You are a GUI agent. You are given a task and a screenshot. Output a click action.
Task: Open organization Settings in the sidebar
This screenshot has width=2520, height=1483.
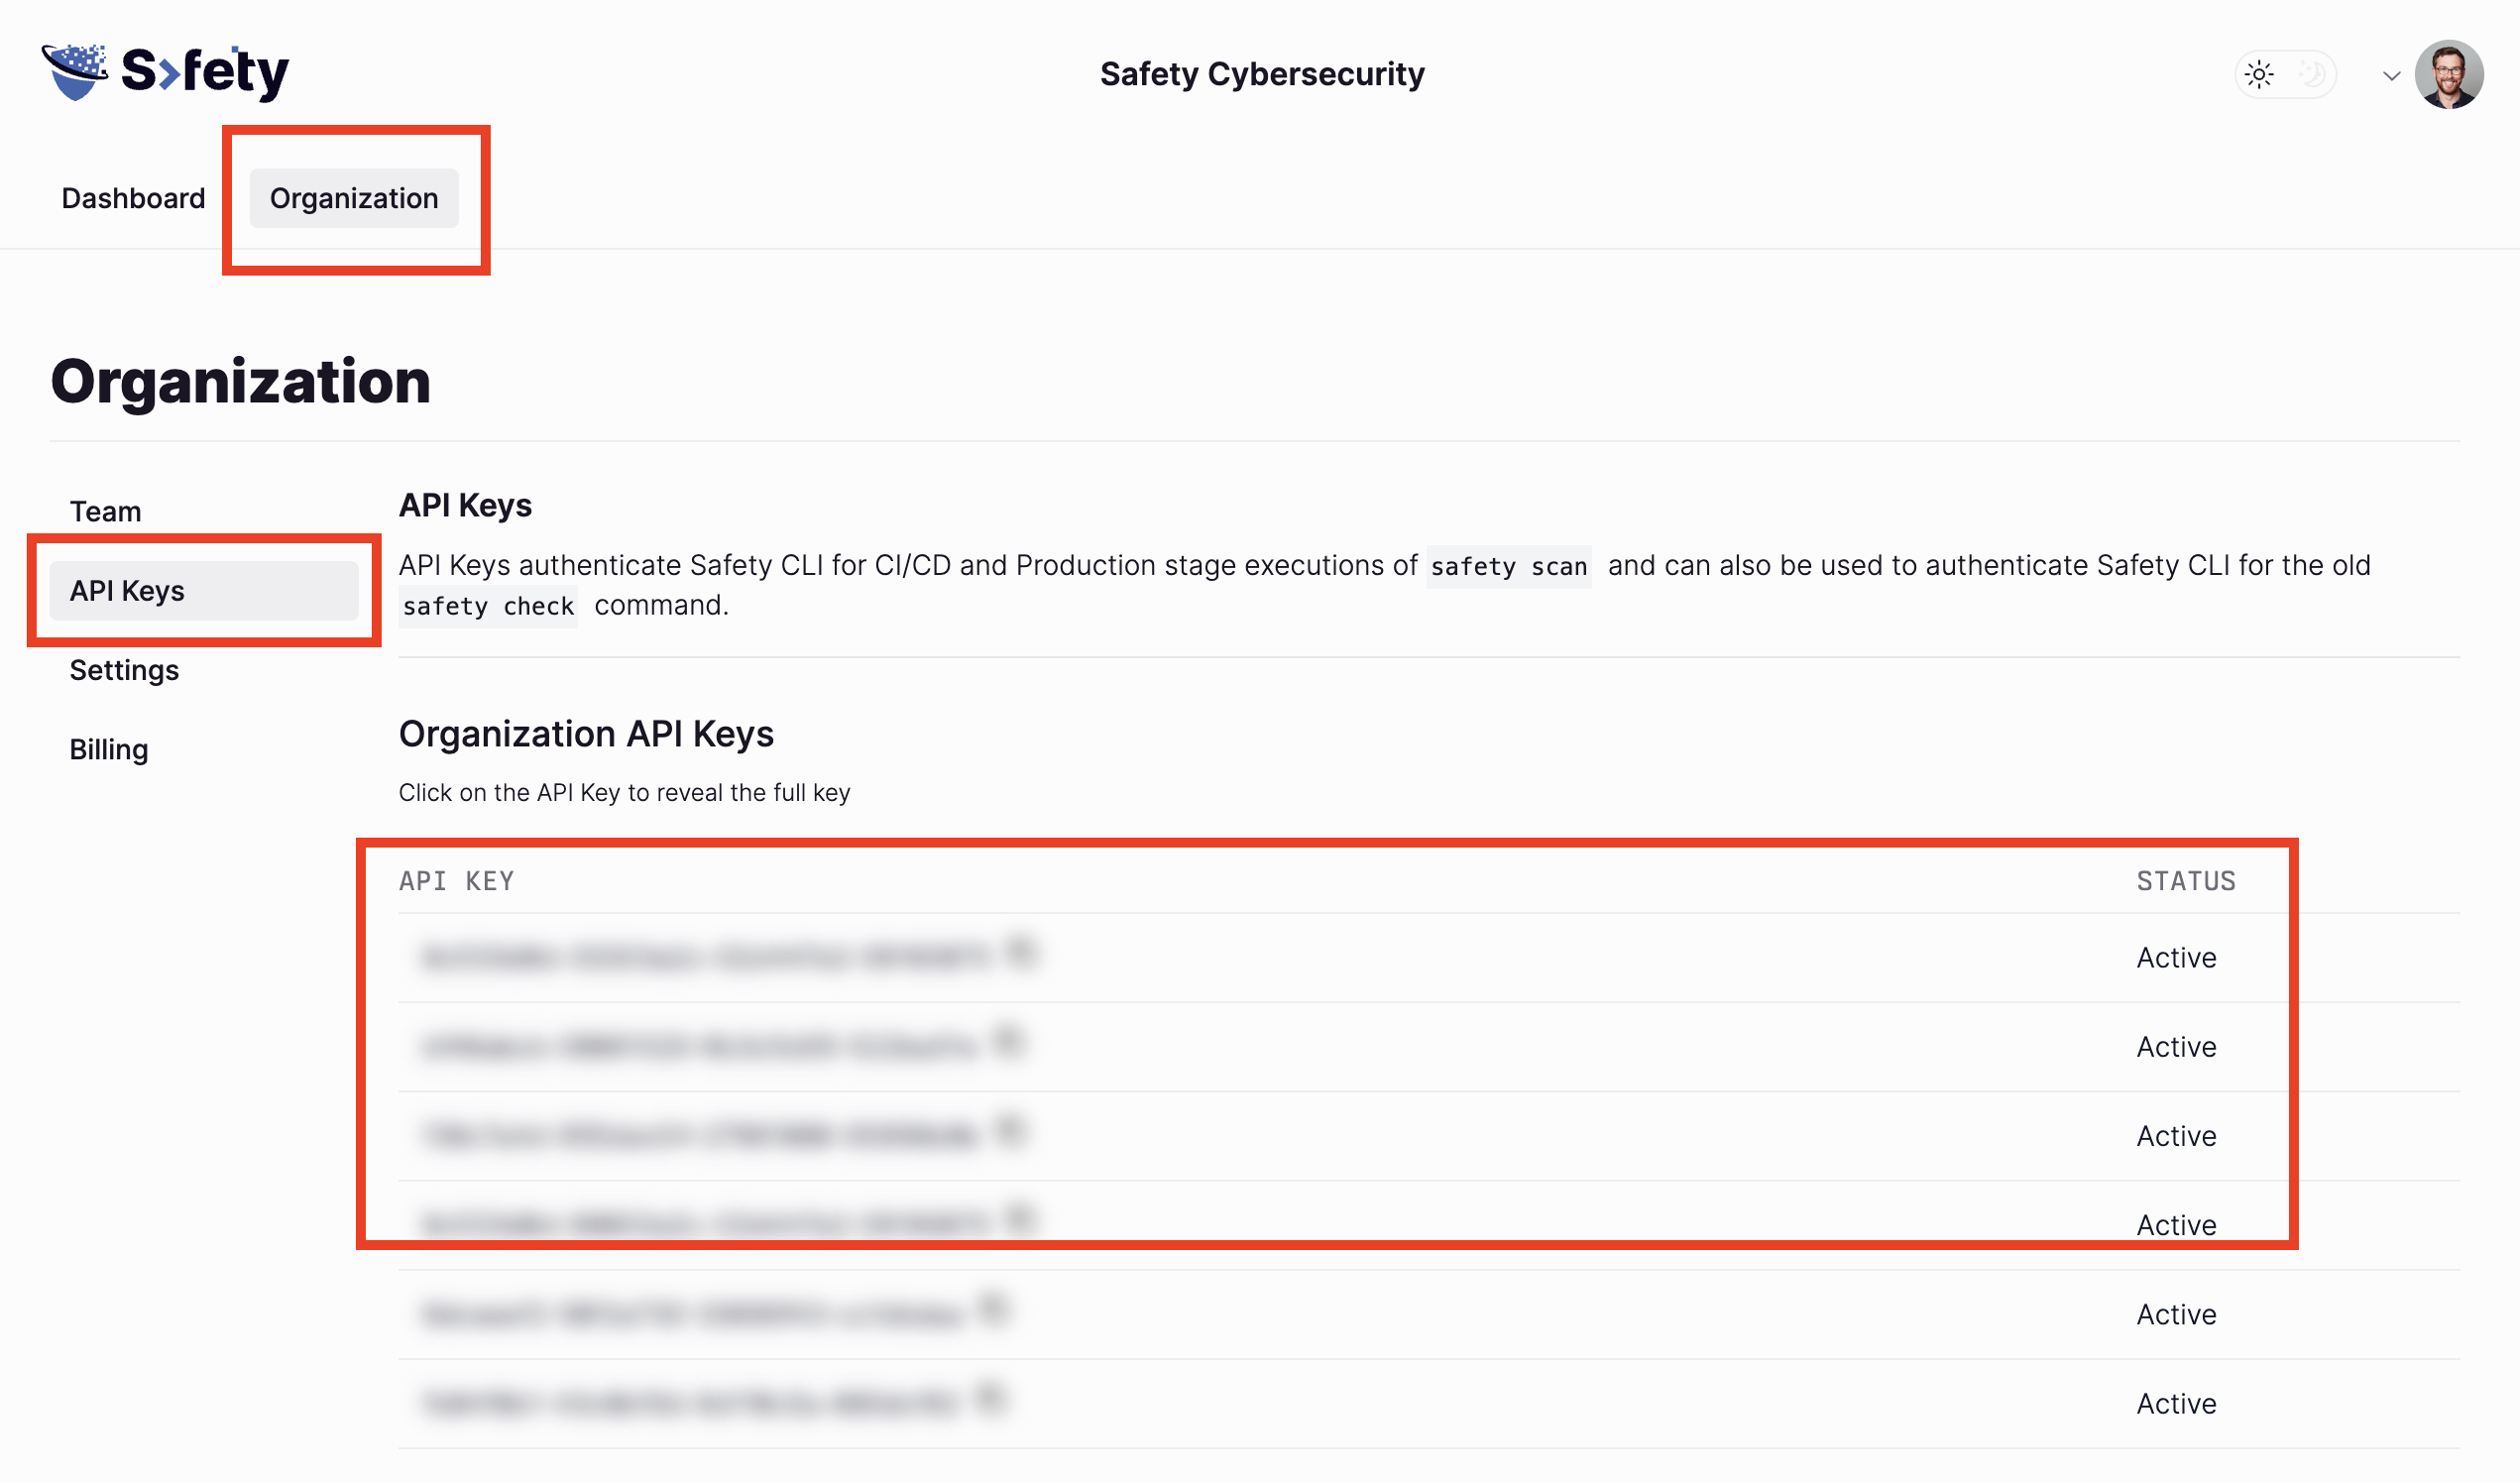[124, 670]
